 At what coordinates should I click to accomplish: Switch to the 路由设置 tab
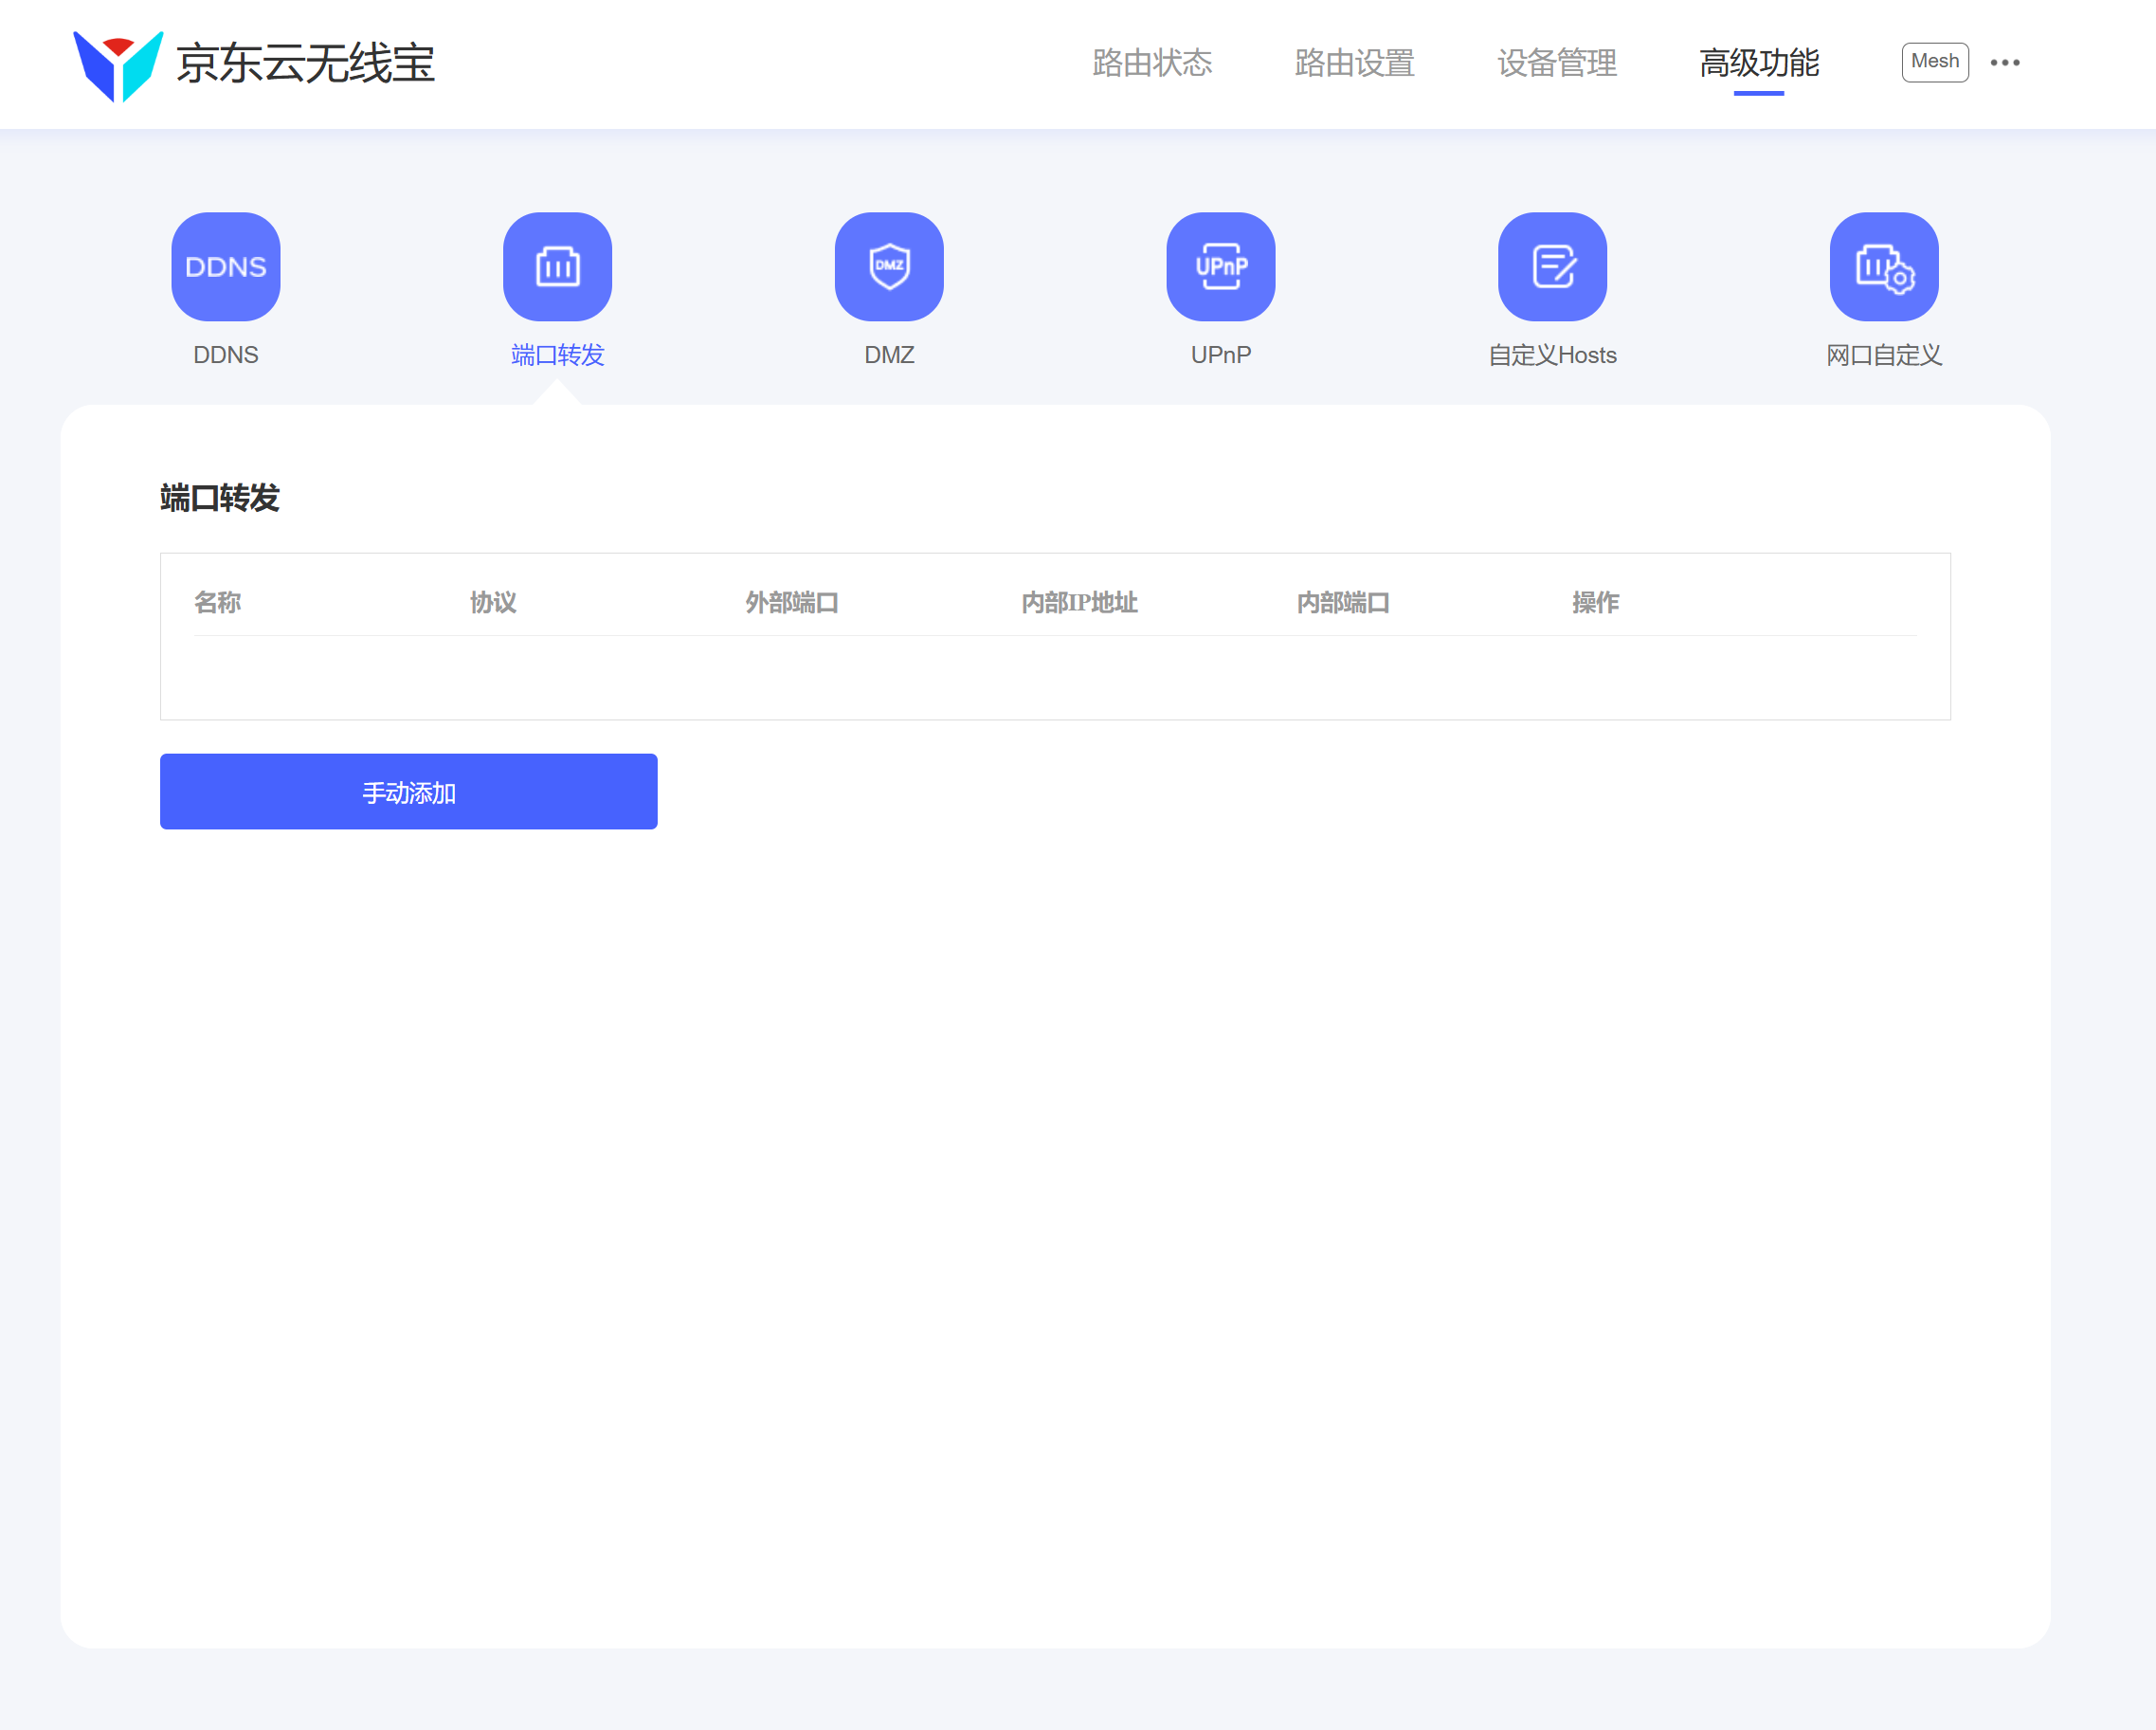pyautogui.click(x=1354, y=63)
